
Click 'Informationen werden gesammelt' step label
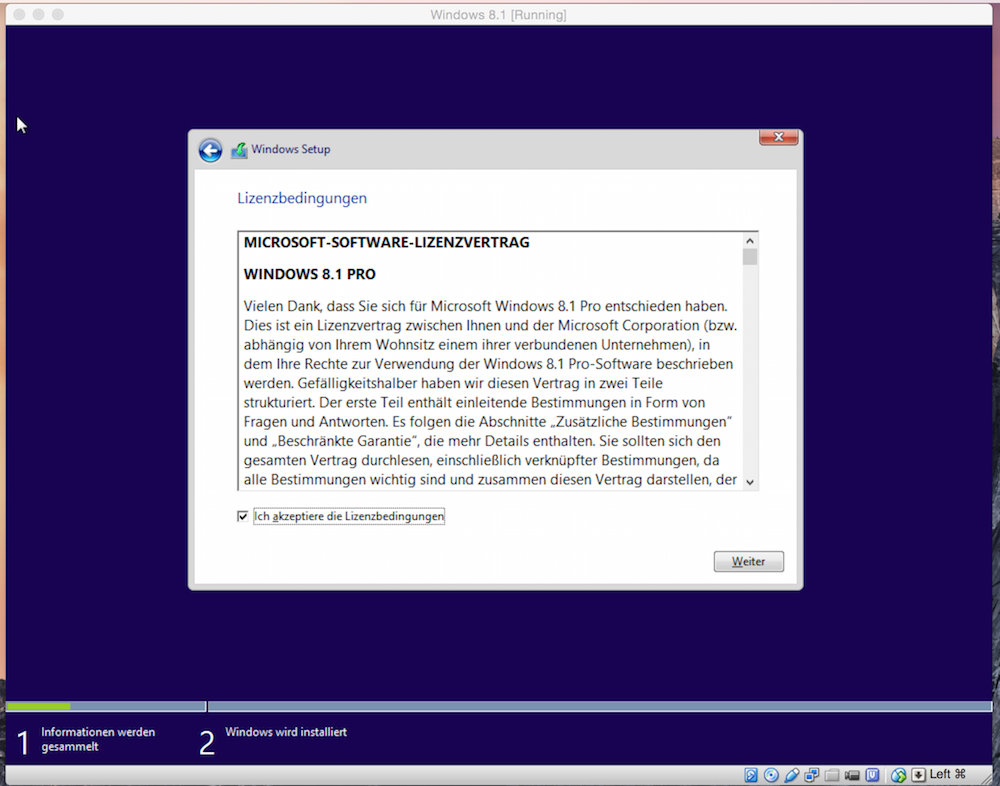click(98, 739)
